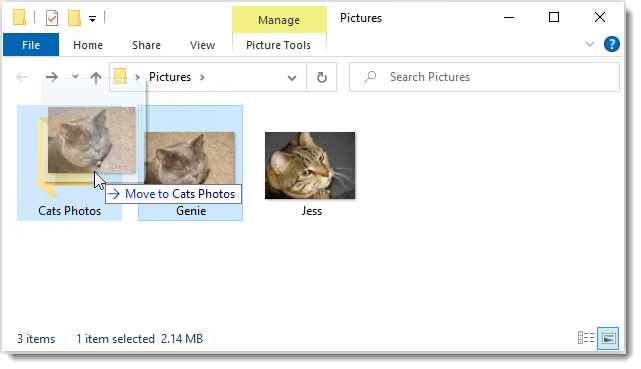Click the Search Pictures field
This screenshot has height=369, width=641.
(x=484, y=77)
